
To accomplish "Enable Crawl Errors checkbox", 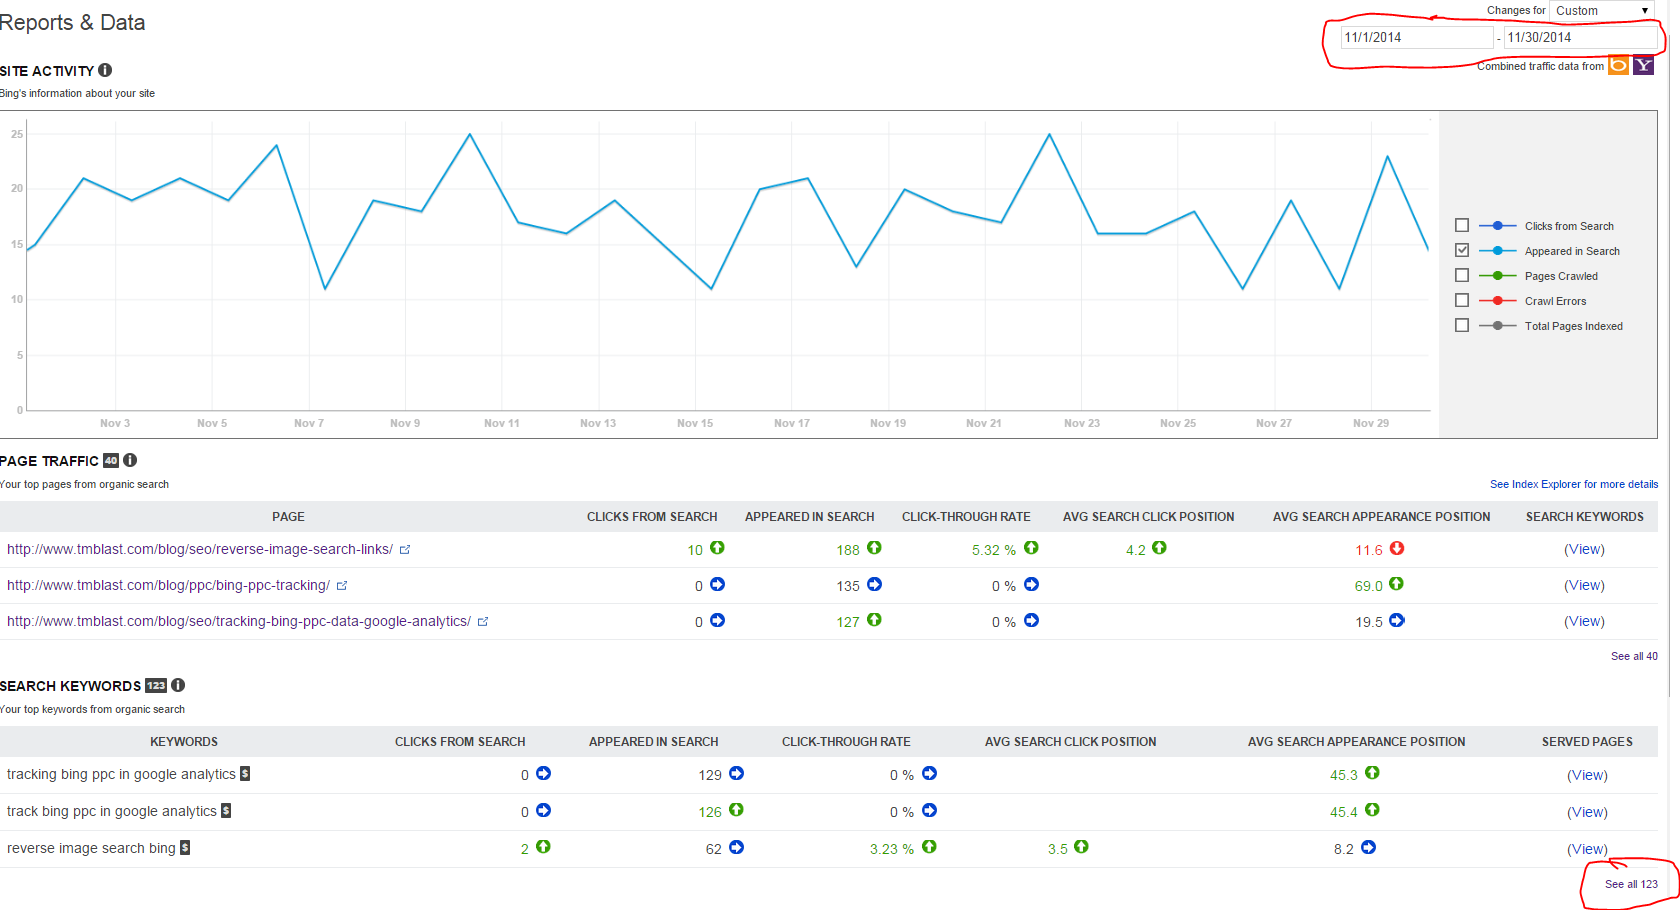I will pyautogui.click(x=1462, y=300).
